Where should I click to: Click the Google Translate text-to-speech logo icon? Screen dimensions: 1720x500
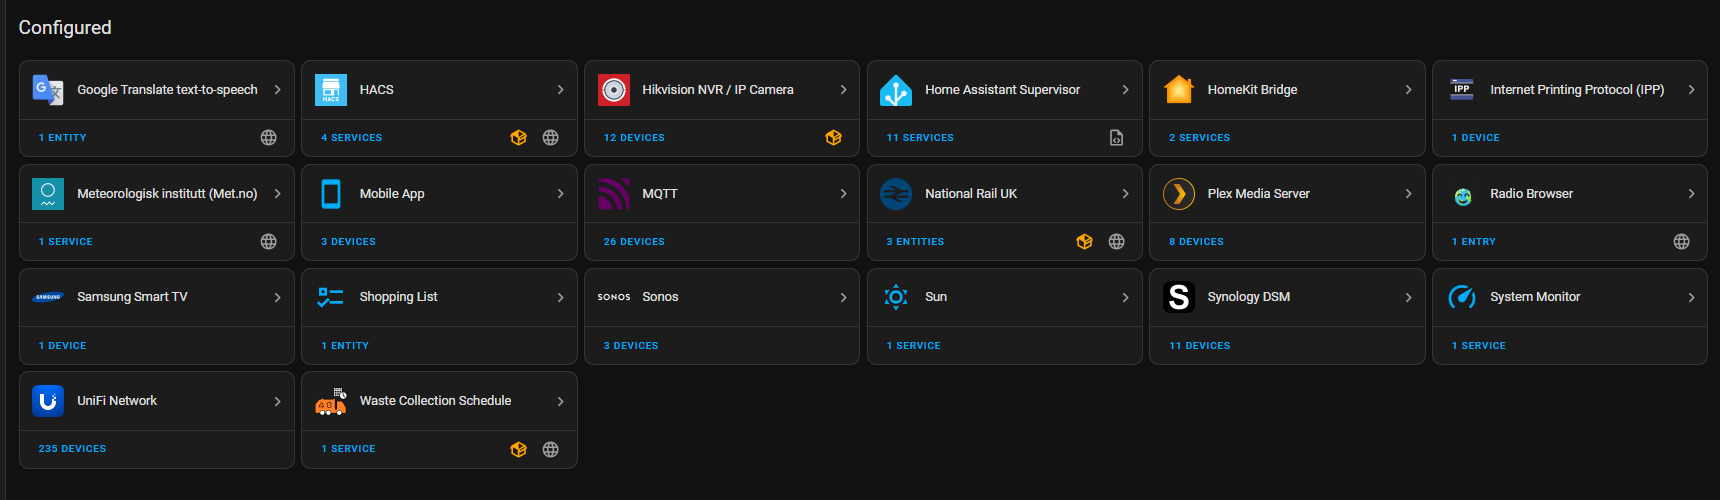(x=47, y=90)
